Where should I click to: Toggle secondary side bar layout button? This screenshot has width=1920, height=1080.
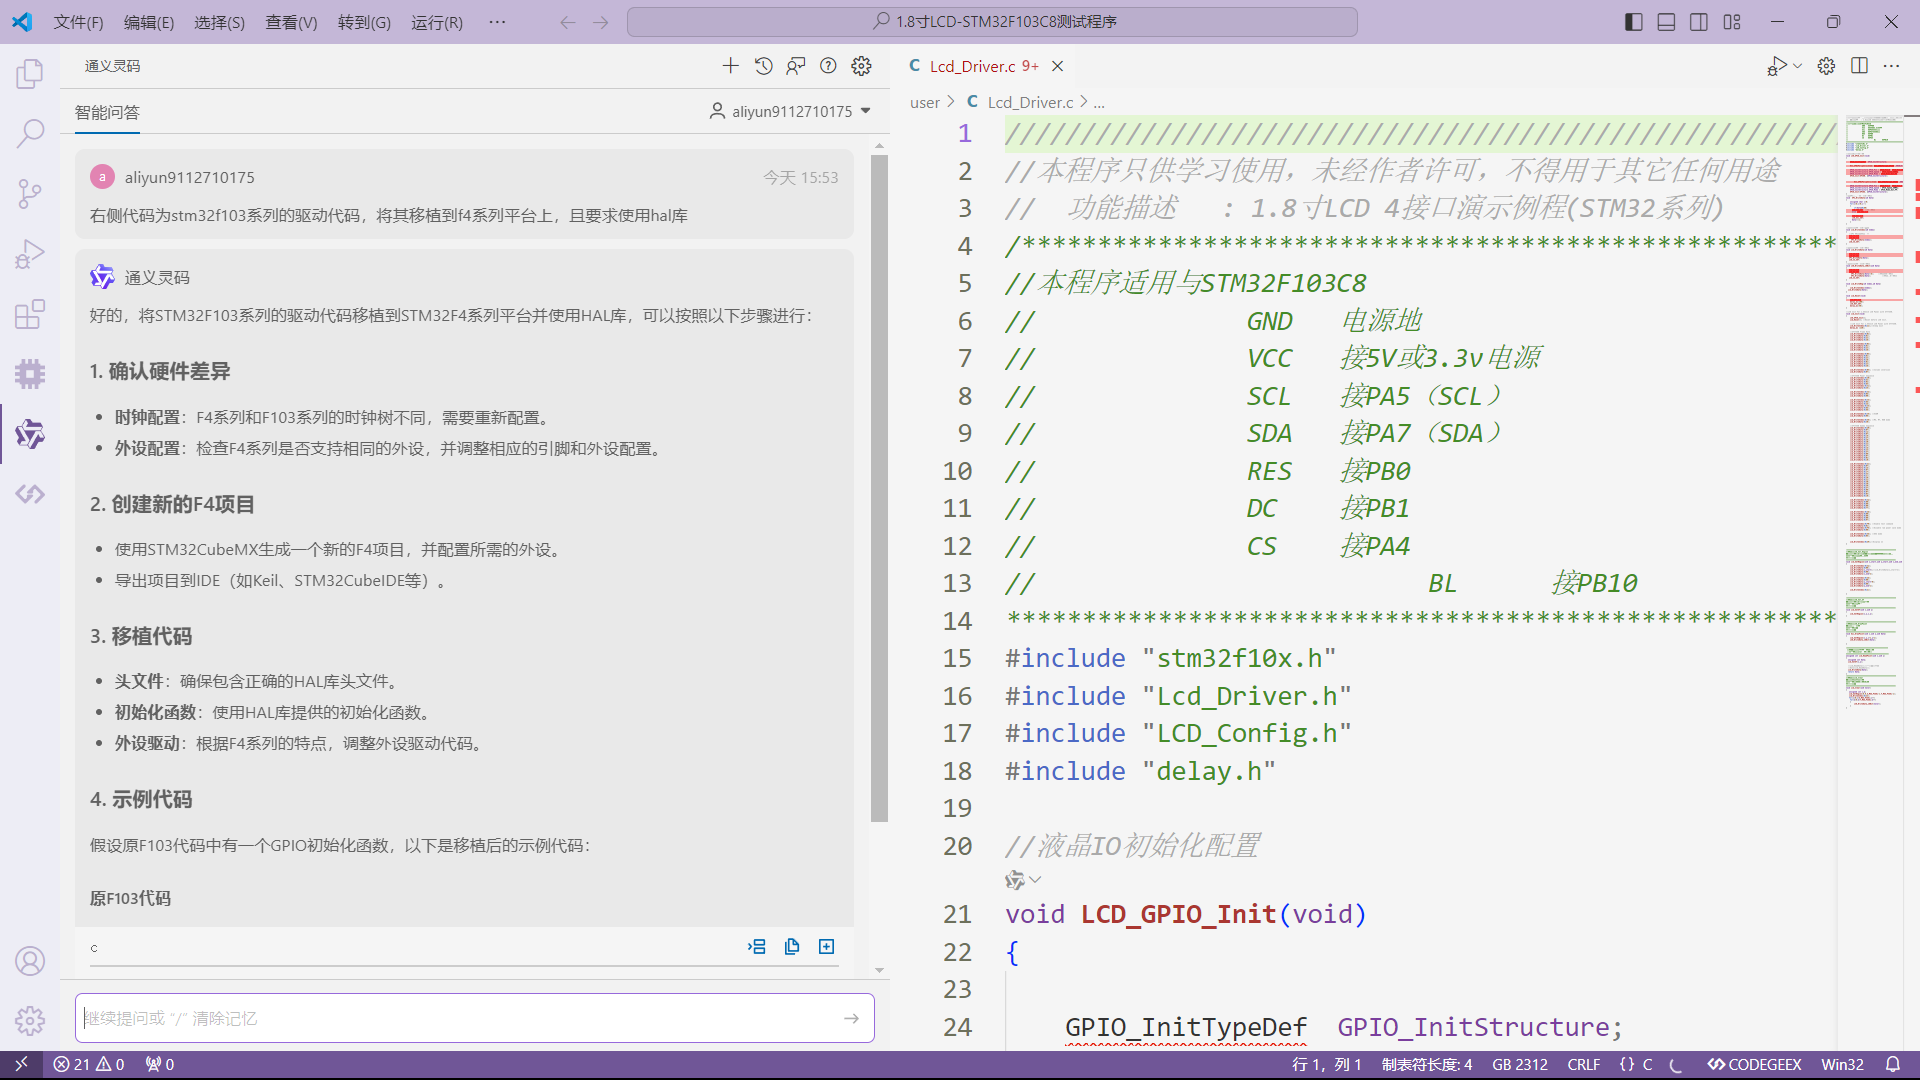pyautogui.click(x=1699, y=22)
